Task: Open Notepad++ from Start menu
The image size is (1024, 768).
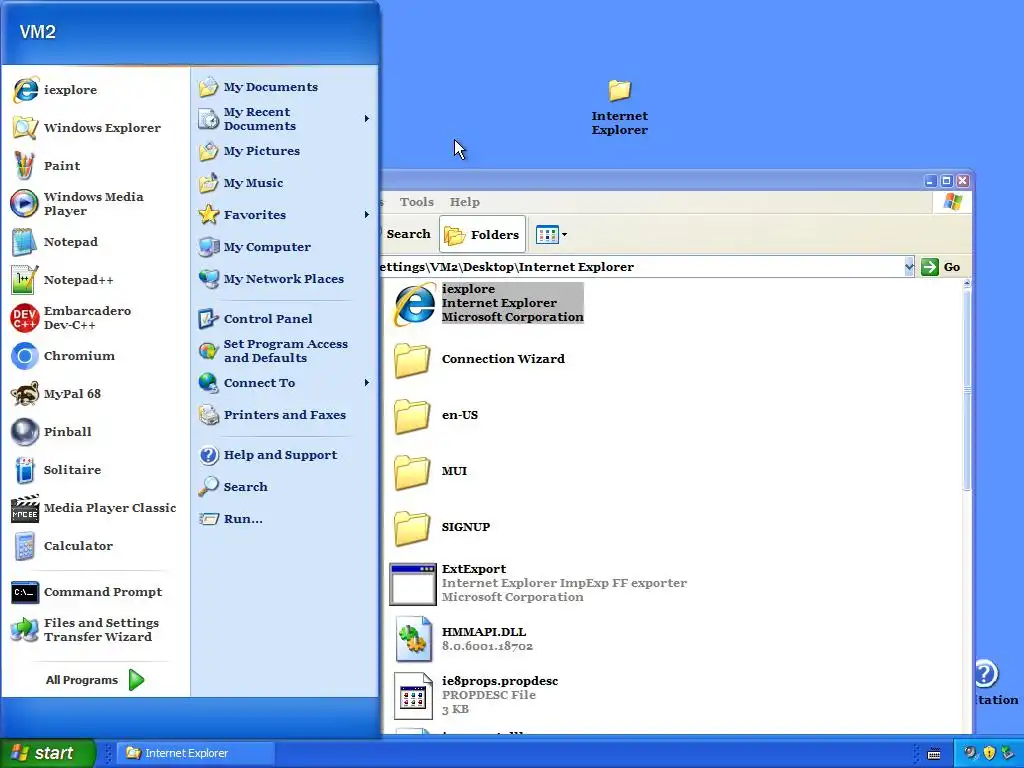Action: click(95, 280)
